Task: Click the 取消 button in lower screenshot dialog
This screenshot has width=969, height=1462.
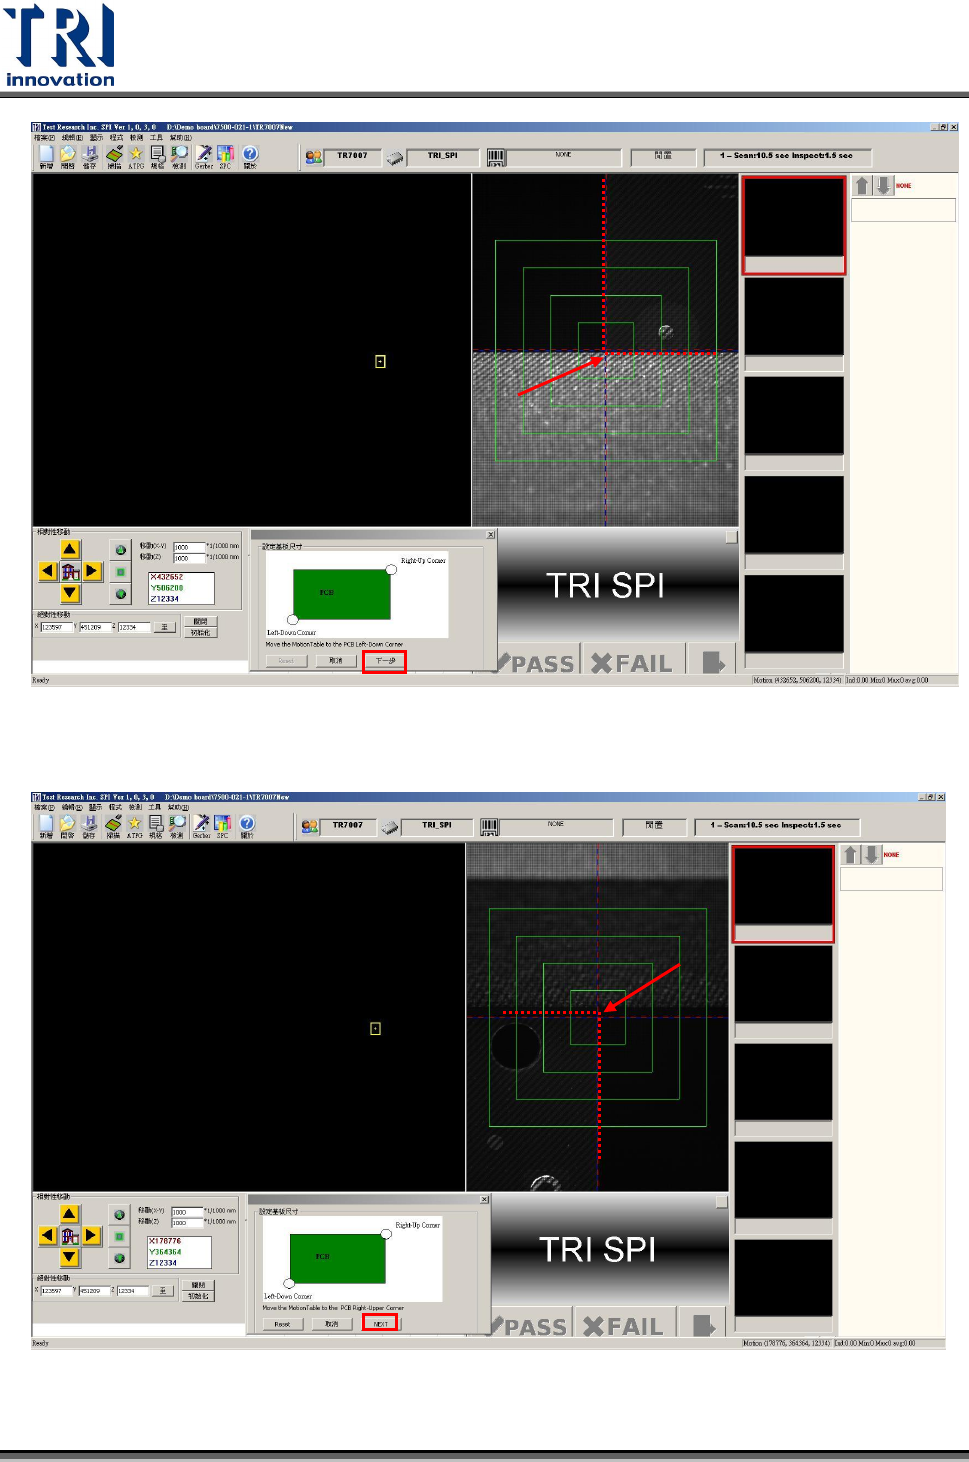Action: 332,1324
